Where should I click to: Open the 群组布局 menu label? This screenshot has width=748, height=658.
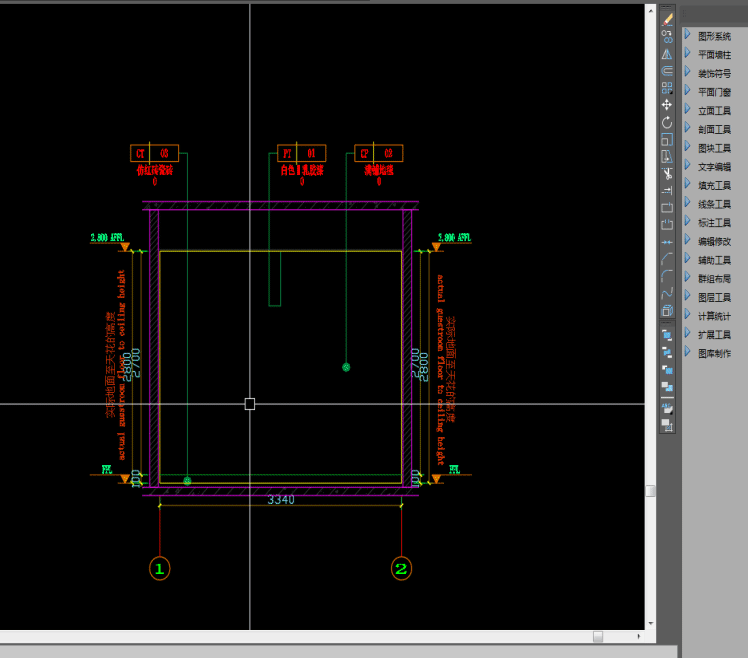[x=714, y=279]
